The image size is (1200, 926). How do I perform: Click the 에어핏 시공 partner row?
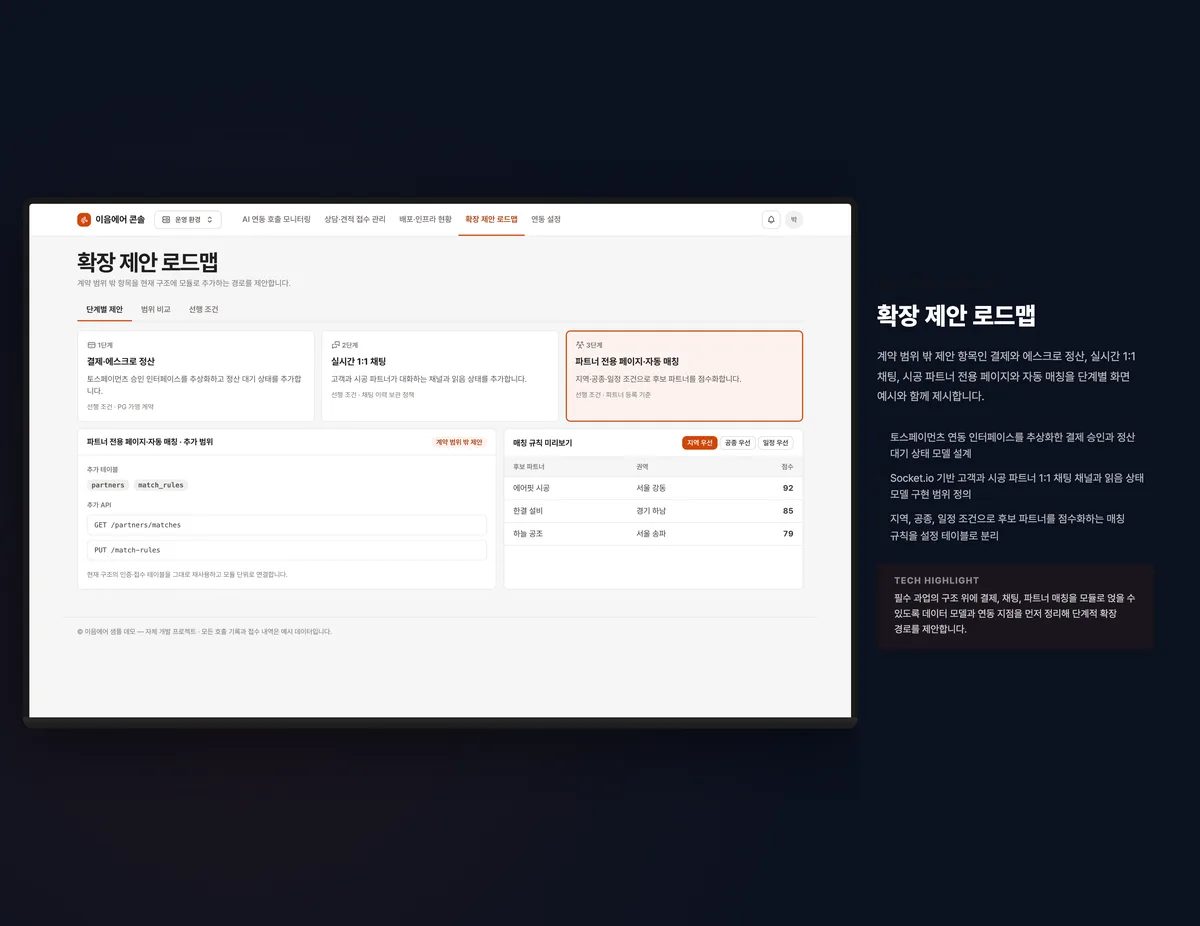coord(653,488)
